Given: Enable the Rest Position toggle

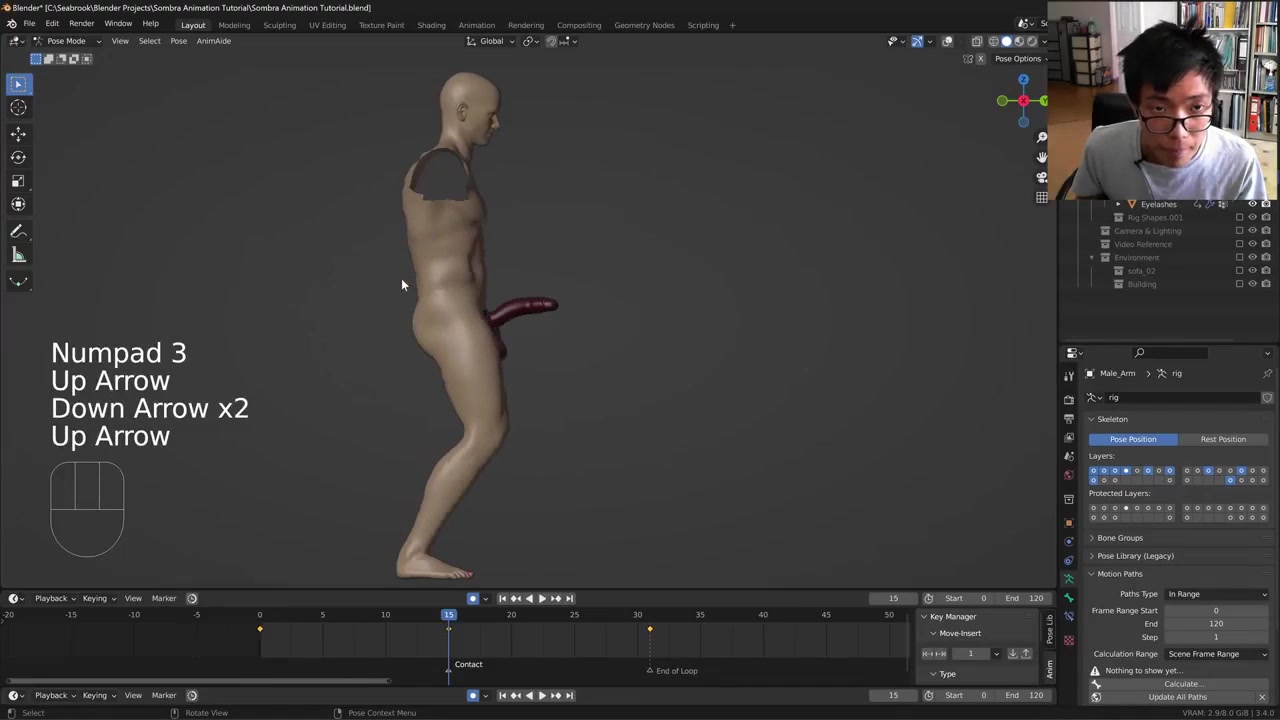Looking at the screenshot, I should tap(1222, 439).
